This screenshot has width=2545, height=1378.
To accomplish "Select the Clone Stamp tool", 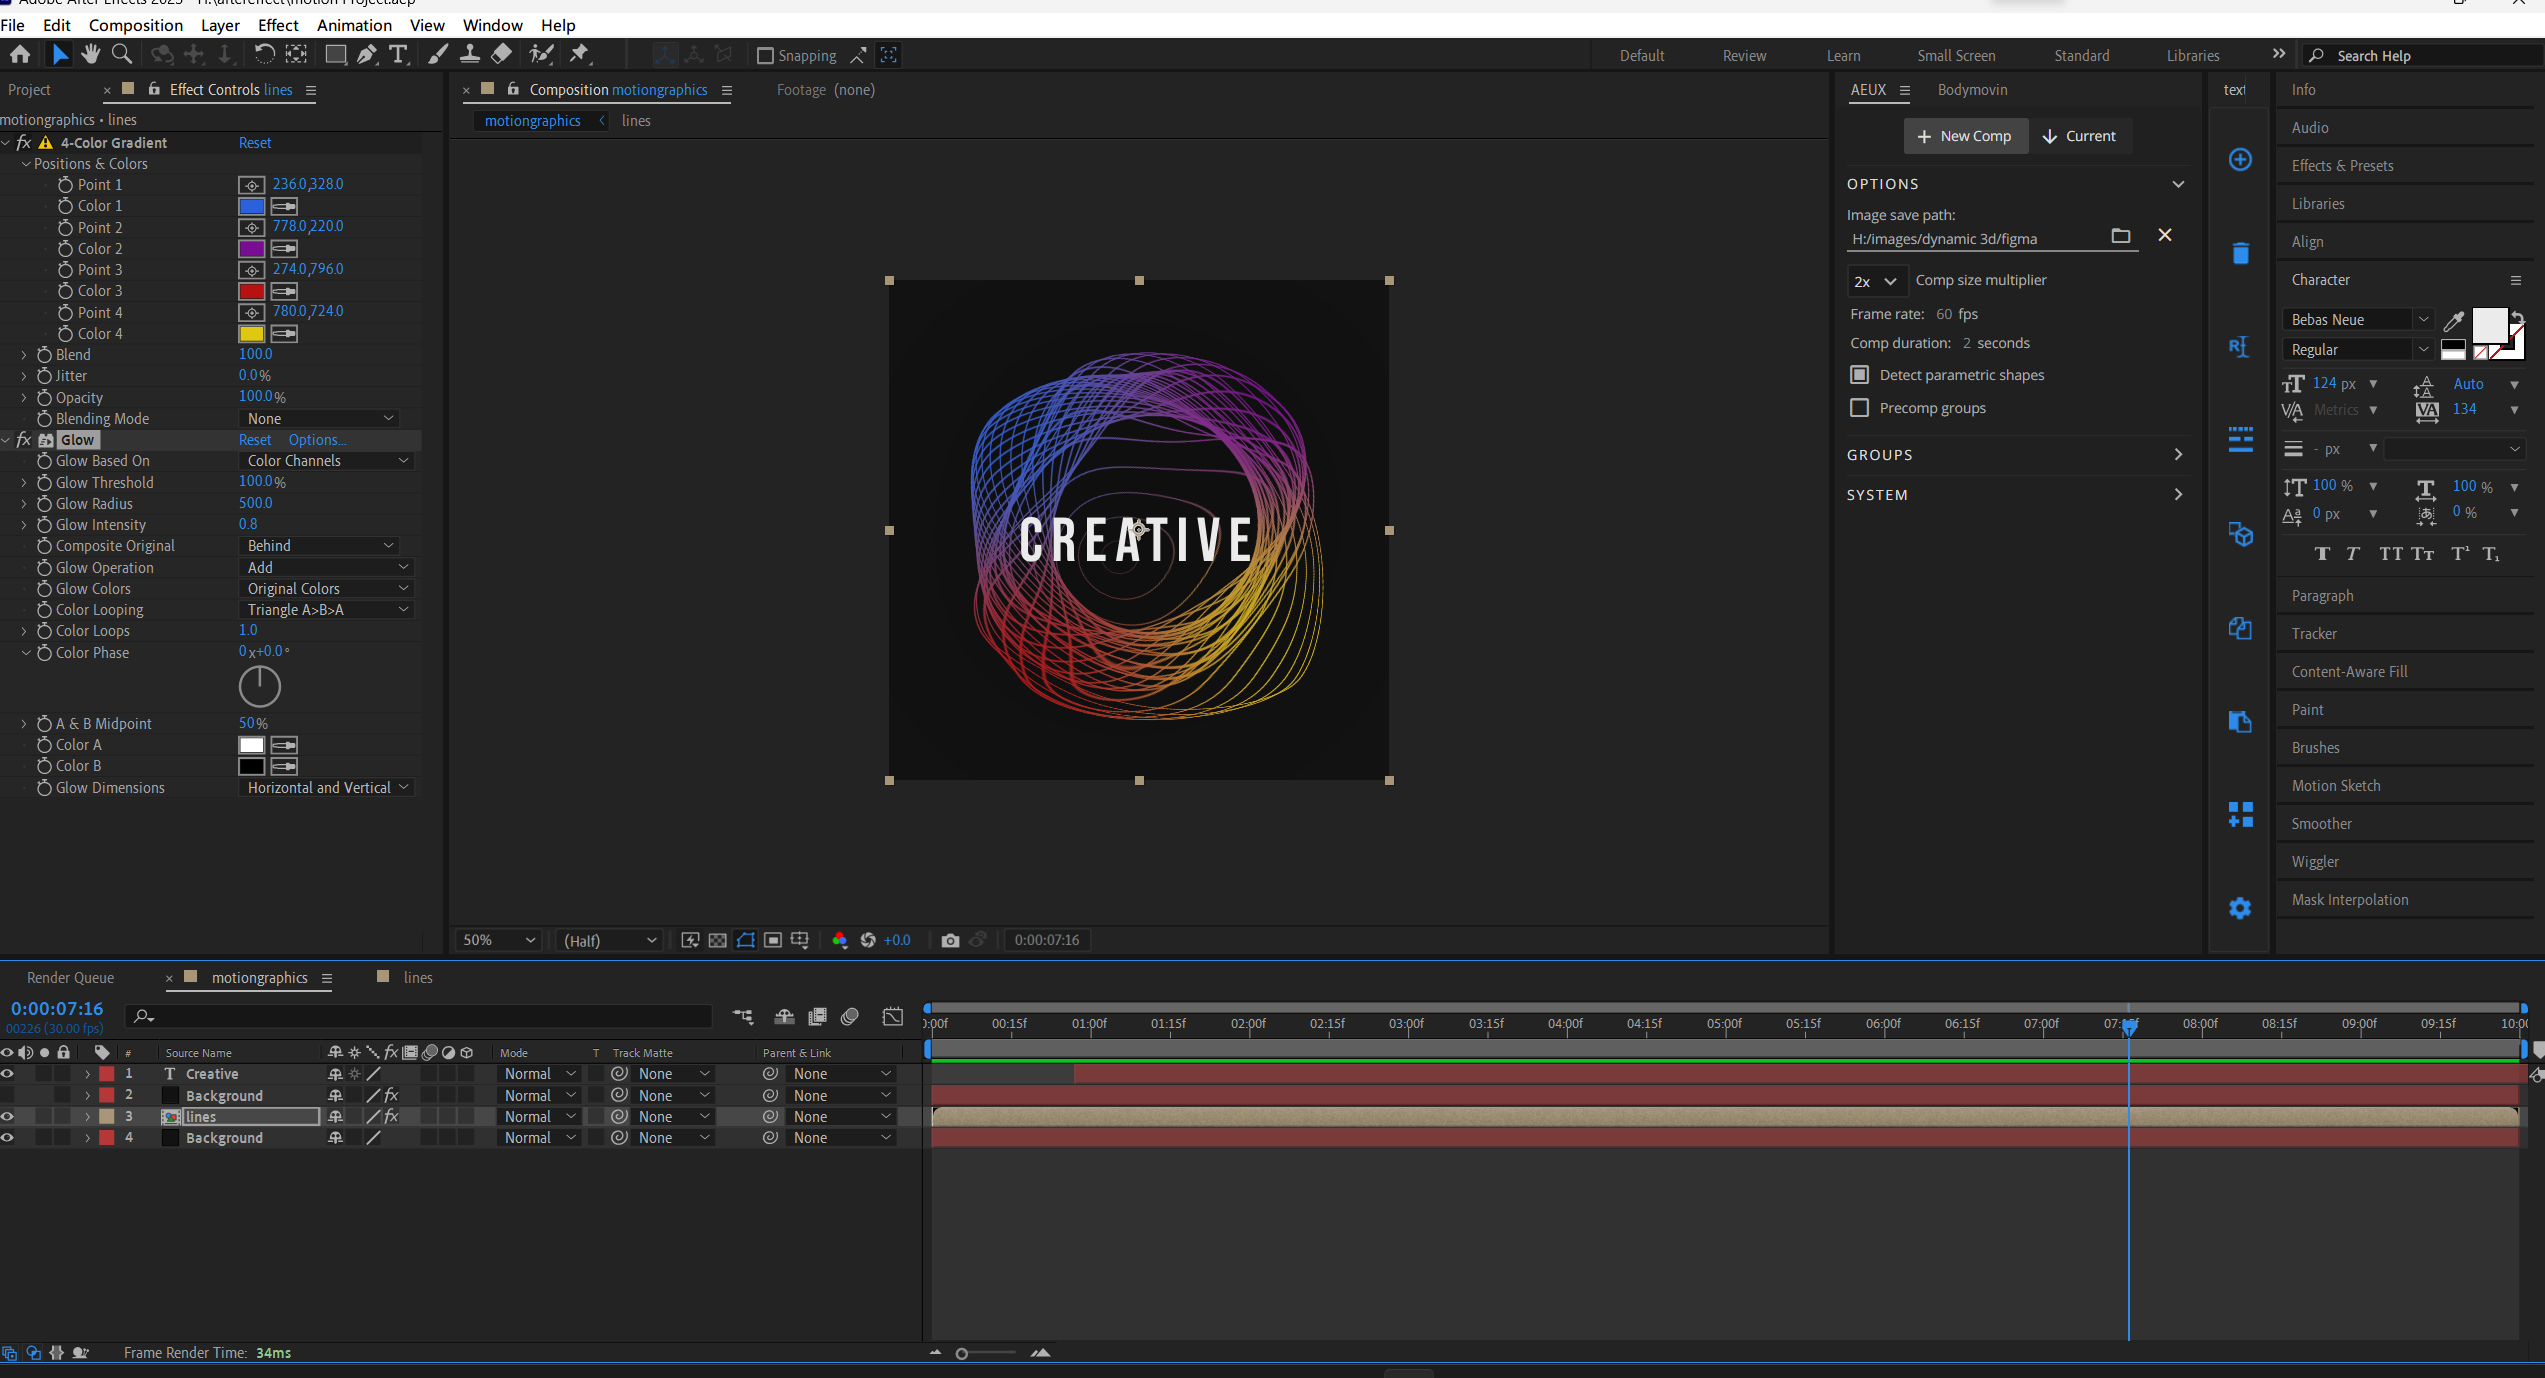I will 469,55.
